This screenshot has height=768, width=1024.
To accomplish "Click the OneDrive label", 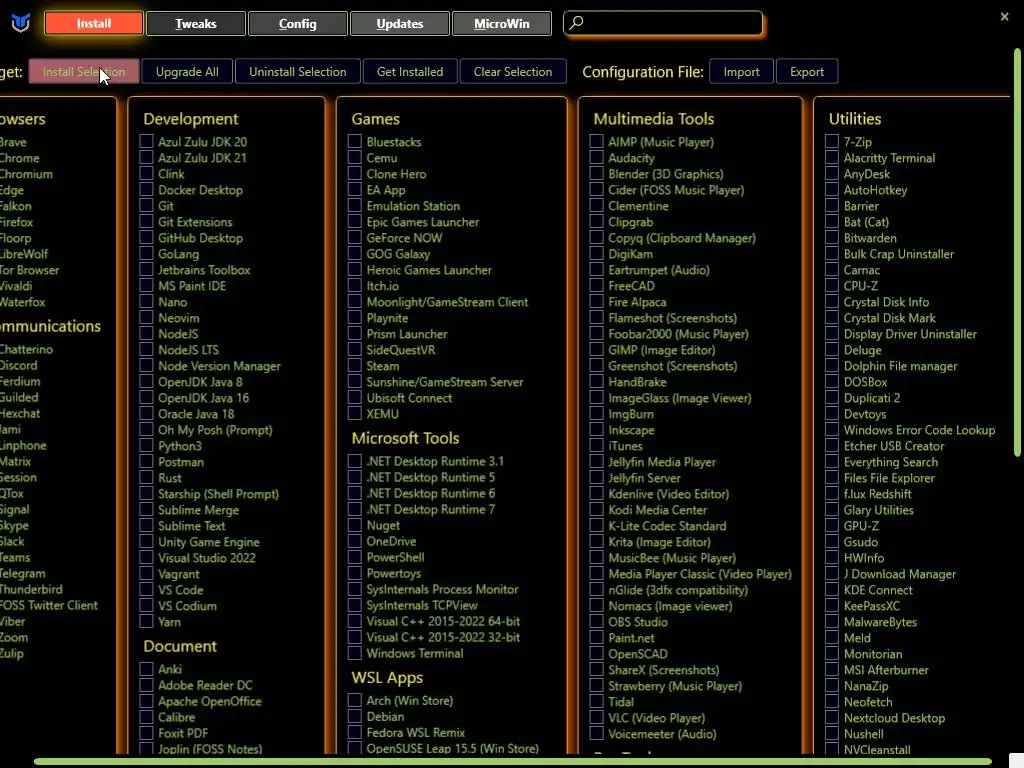I will [x=391, y=541].
